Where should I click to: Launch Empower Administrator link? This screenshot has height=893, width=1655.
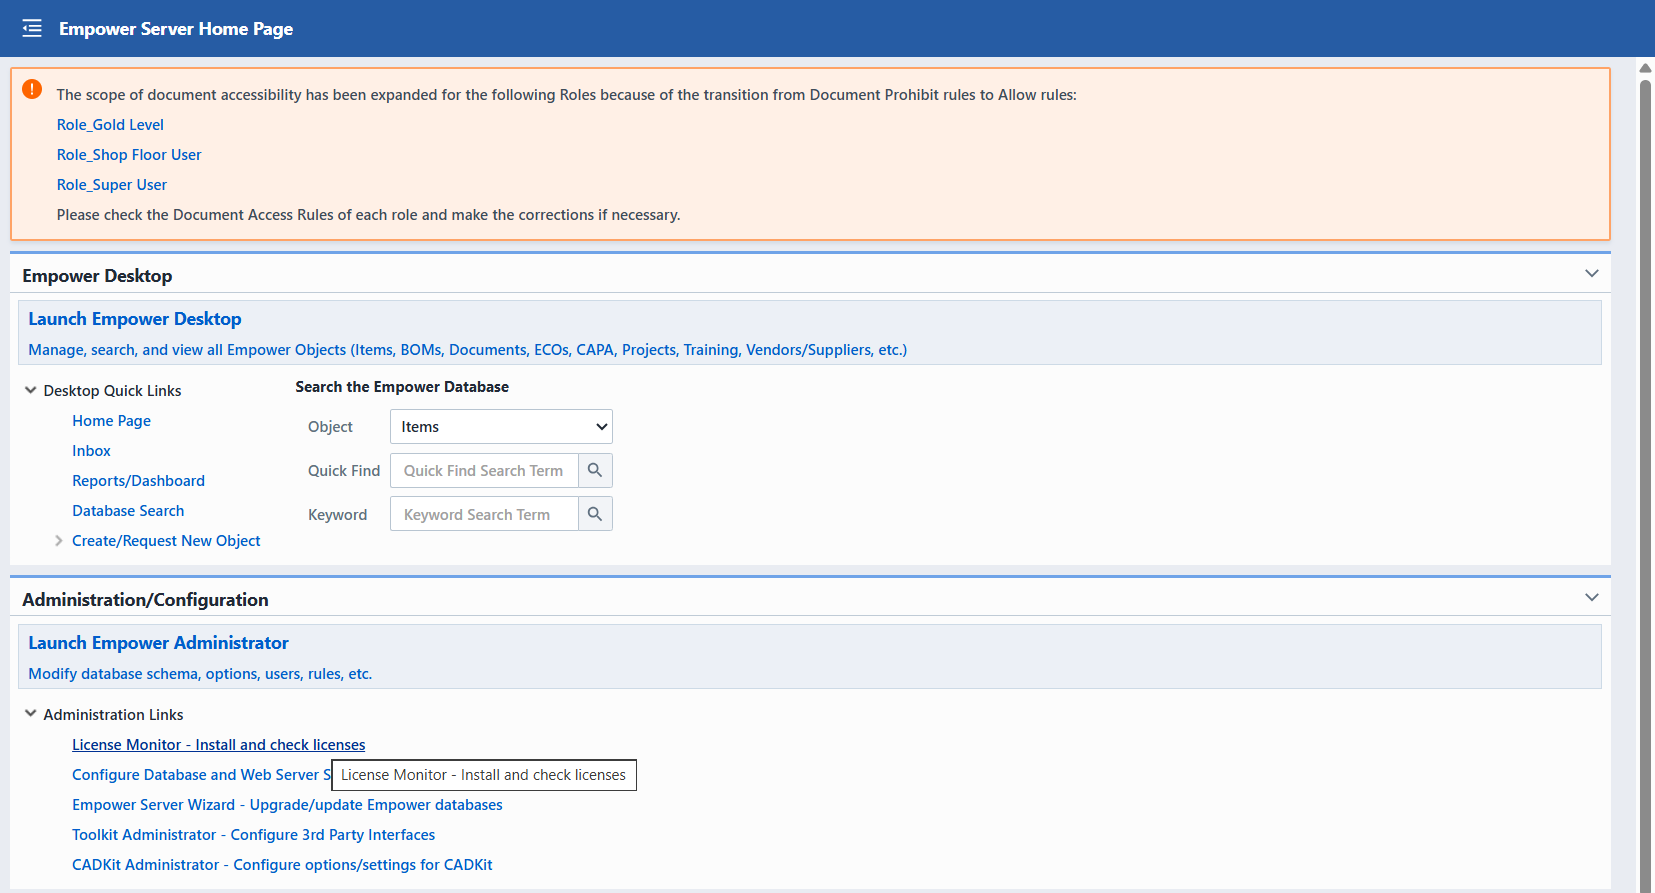158,642
